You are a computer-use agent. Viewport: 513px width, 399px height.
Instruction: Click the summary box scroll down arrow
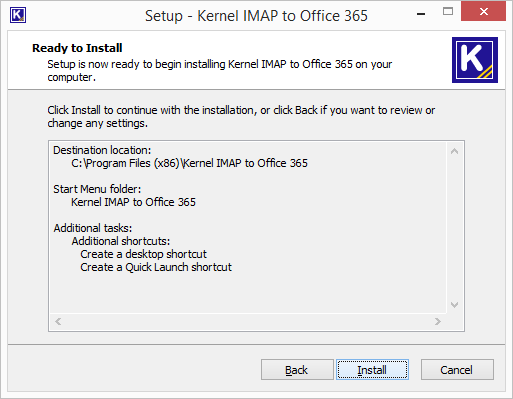pos(454,305)
